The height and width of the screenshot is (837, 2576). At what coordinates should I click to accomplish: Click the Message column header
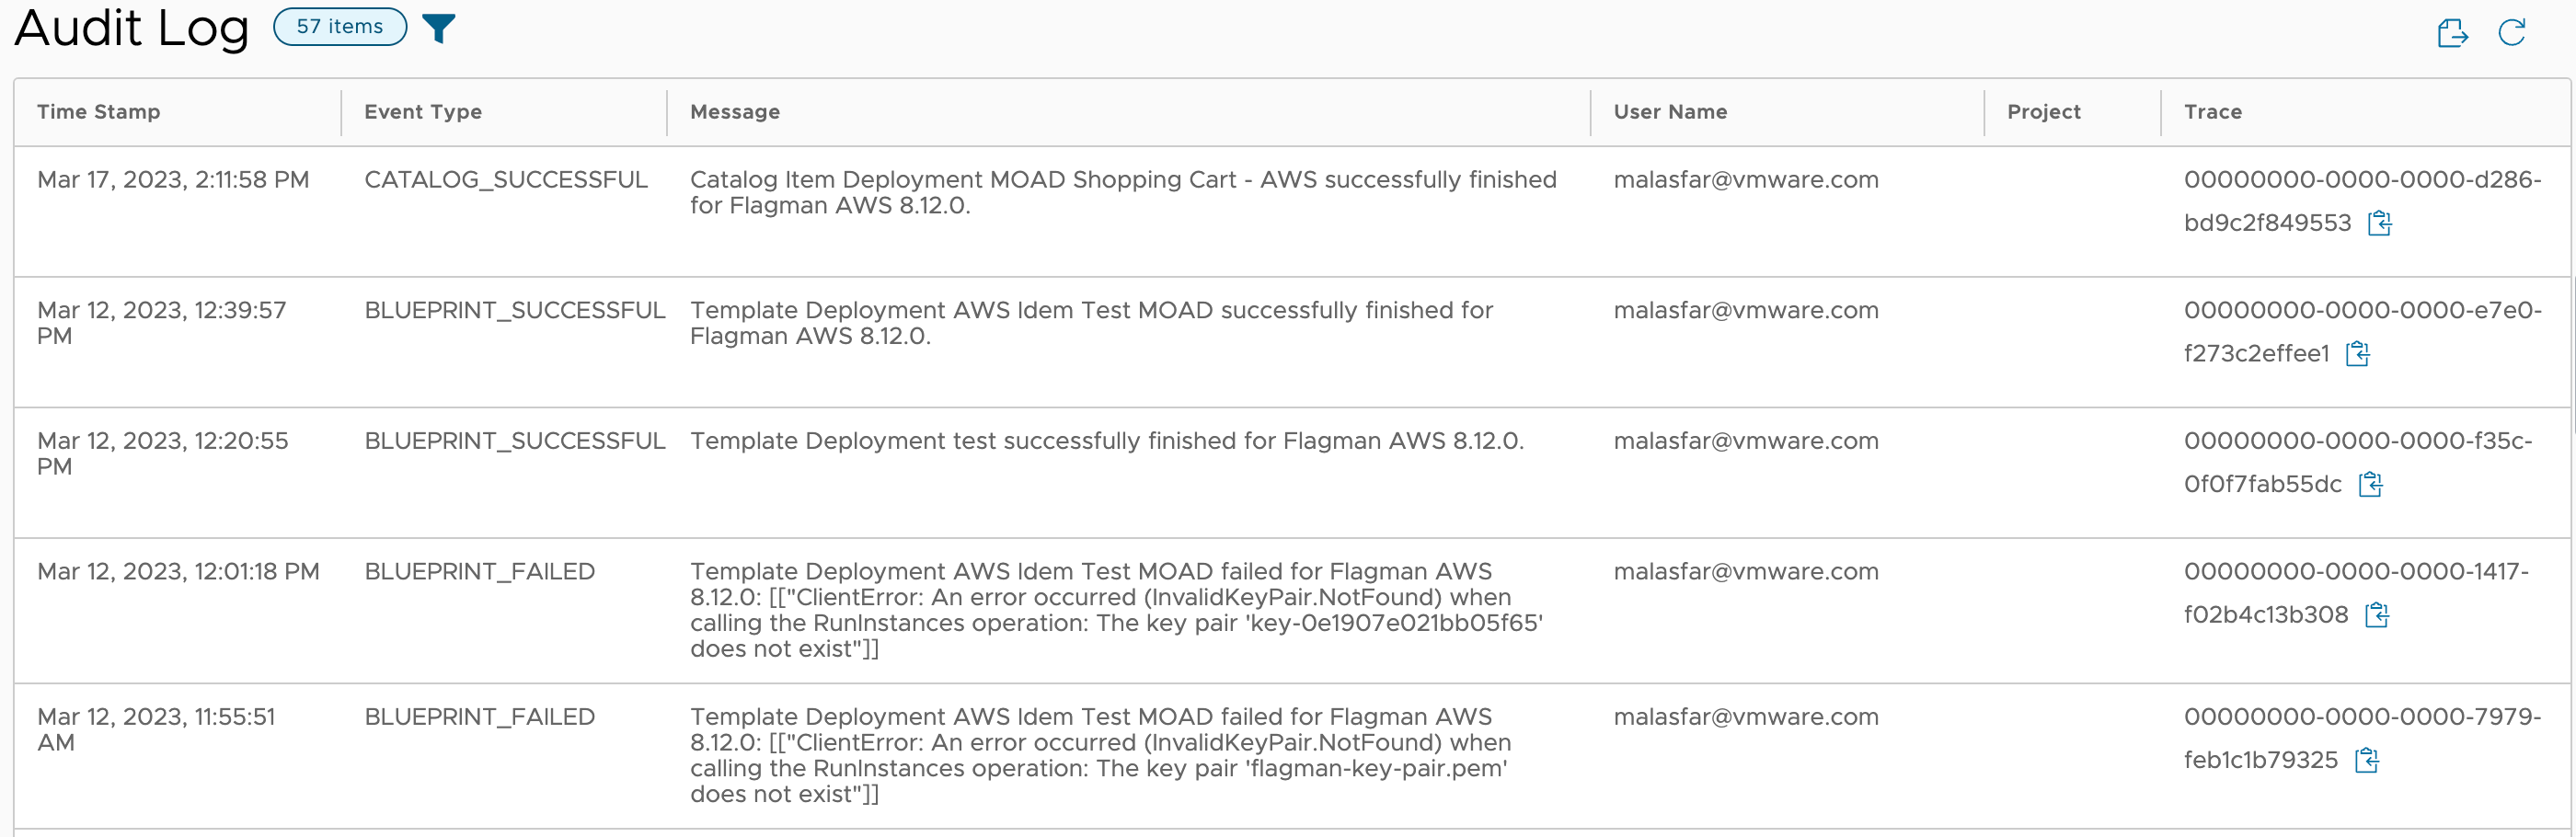734,112
